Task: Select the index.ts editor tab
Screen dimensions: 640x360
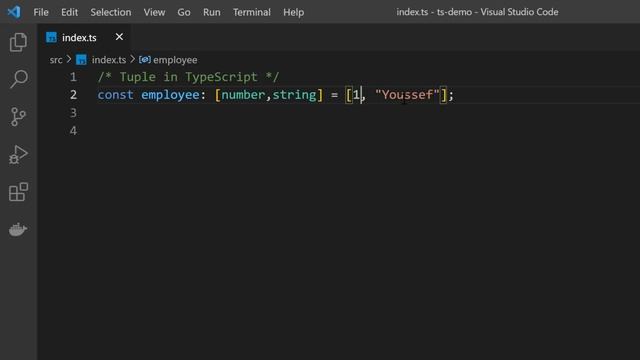Action: [84, 38]
